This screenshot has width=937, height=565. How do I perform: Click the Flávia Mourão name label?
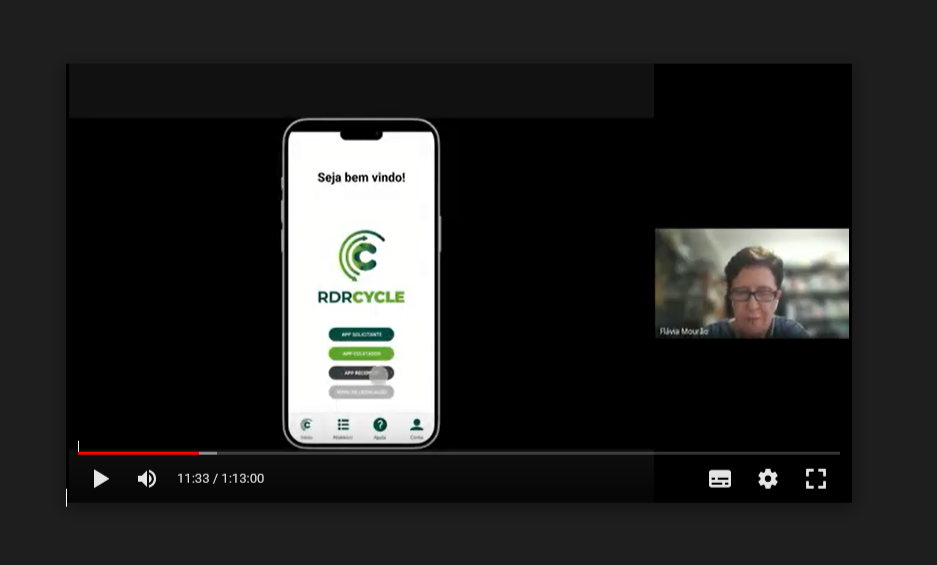pos(684,331)
